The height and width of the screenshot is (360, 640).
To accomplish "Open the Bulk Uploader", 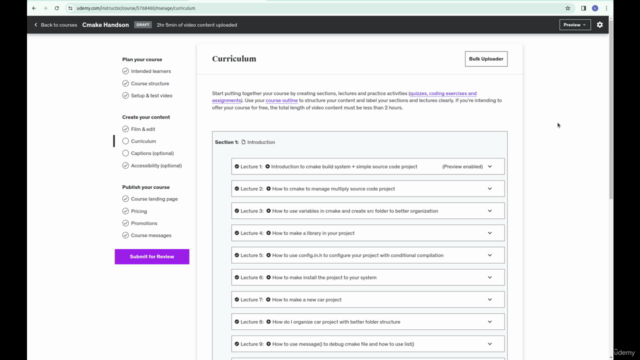I will pyautogui.click(x=486, y=59).
